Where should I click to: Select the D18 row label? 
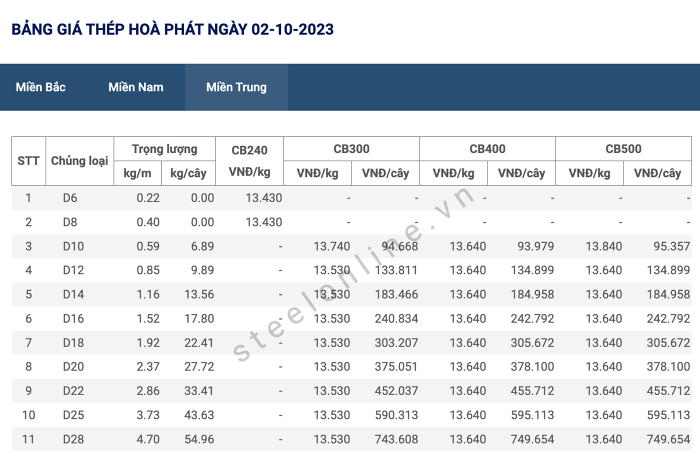click(x=73, y=343)
